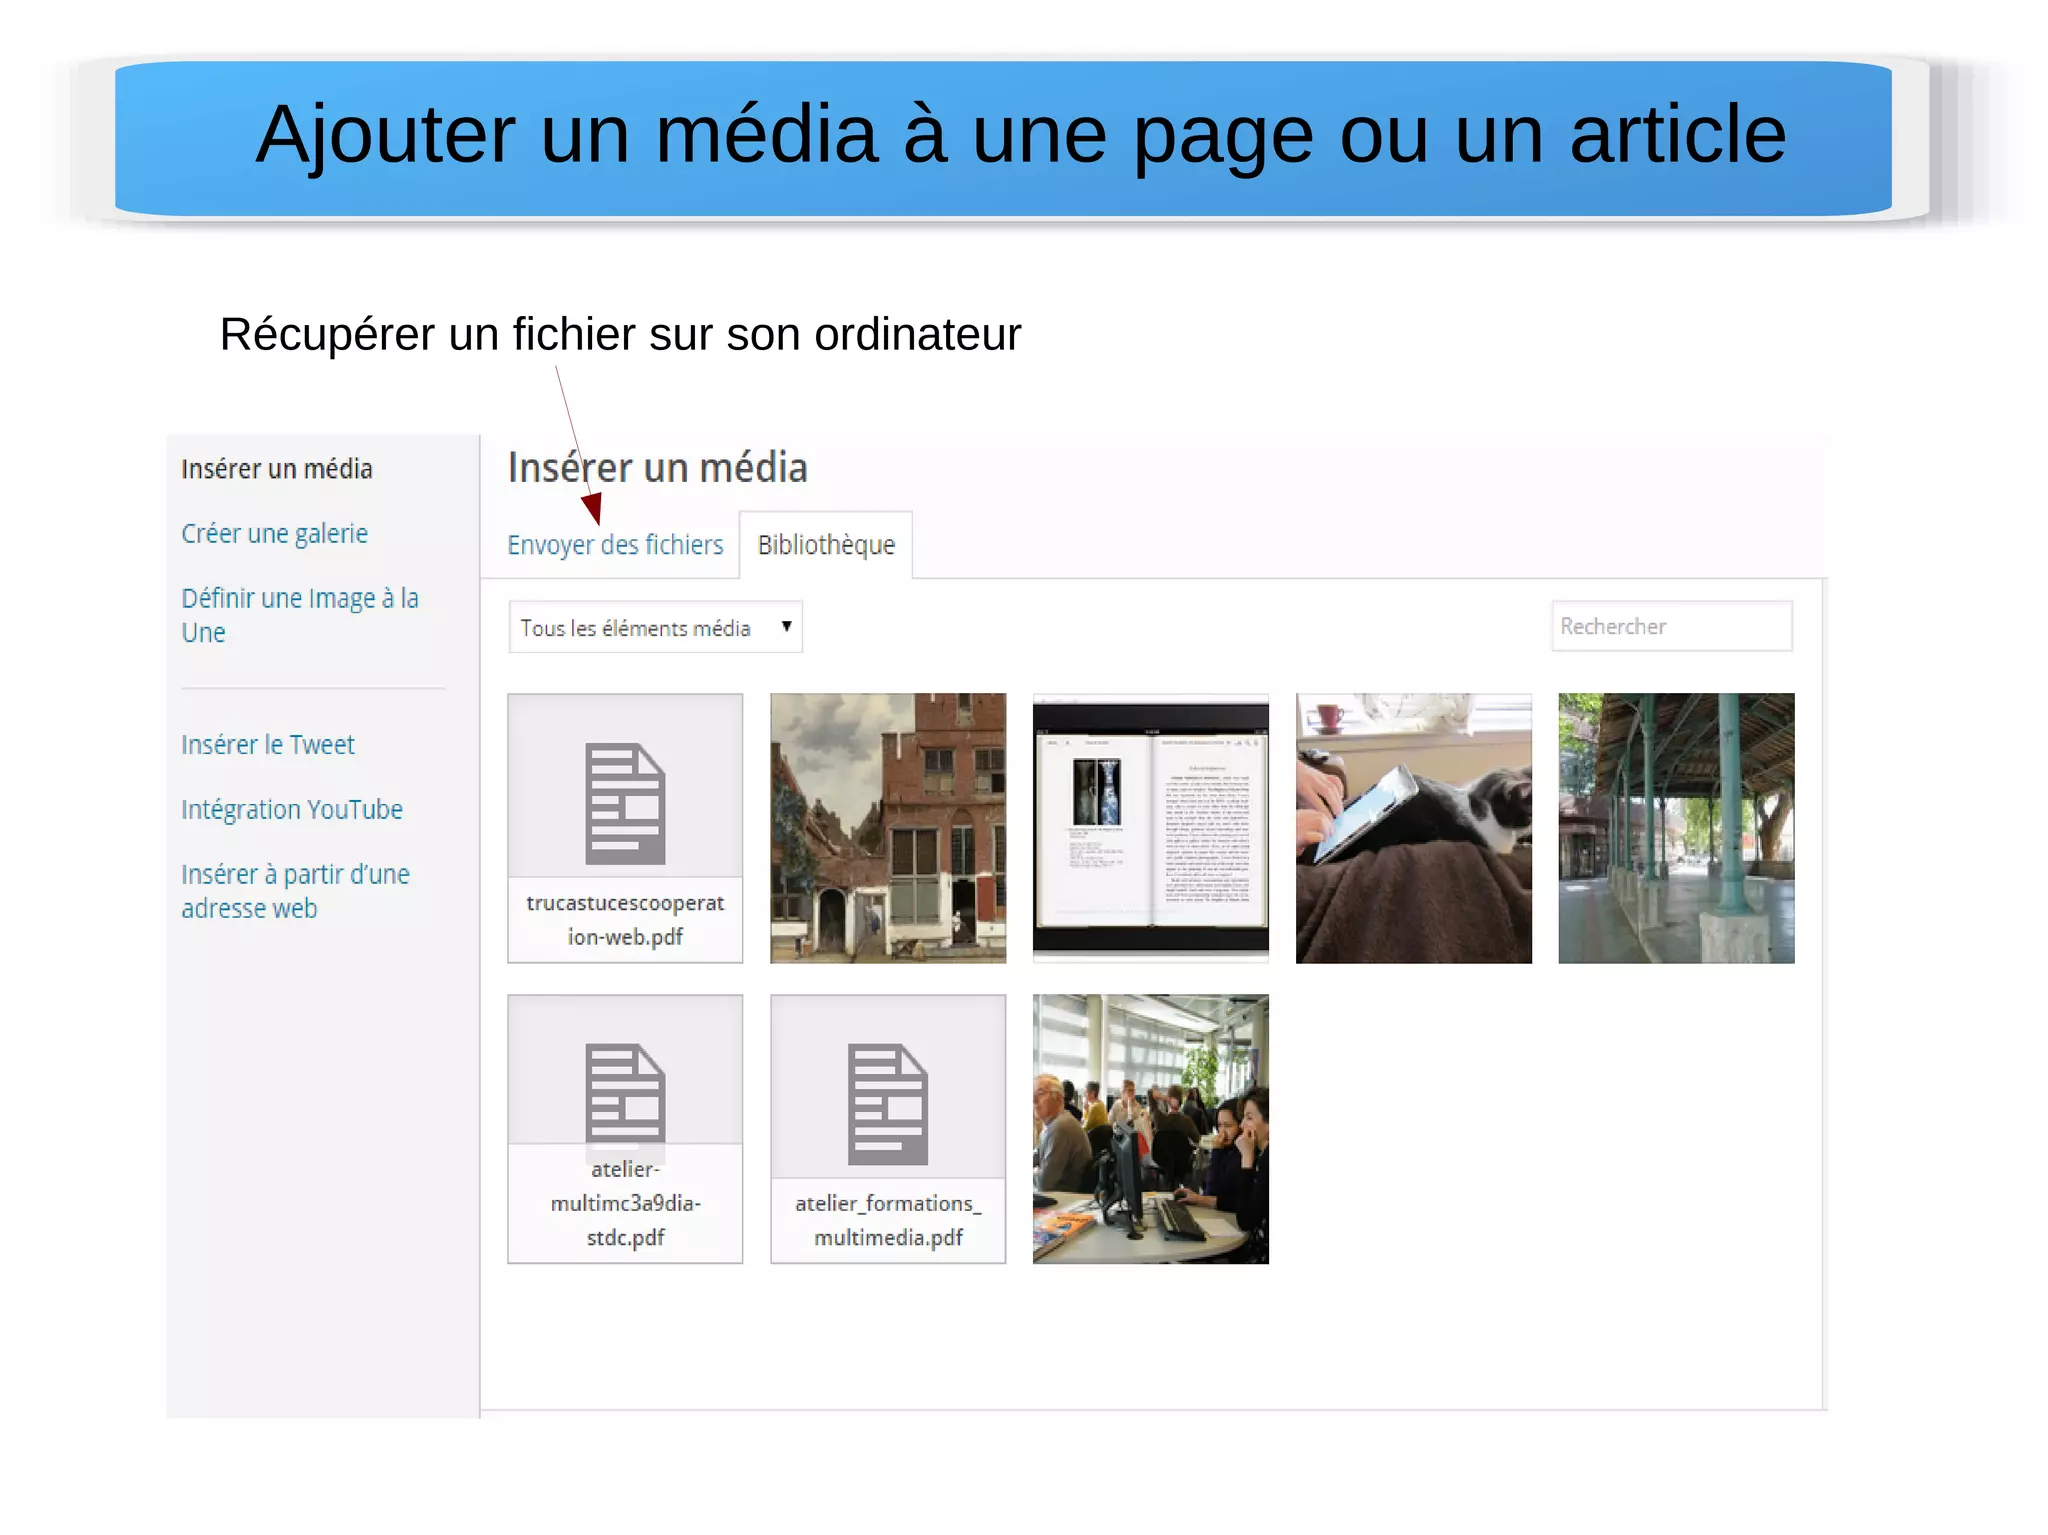Click the 'Insérer un média' sidebar item
Image resolution: width=2048 pixels, height=1535 pixels.
[277, 469]
